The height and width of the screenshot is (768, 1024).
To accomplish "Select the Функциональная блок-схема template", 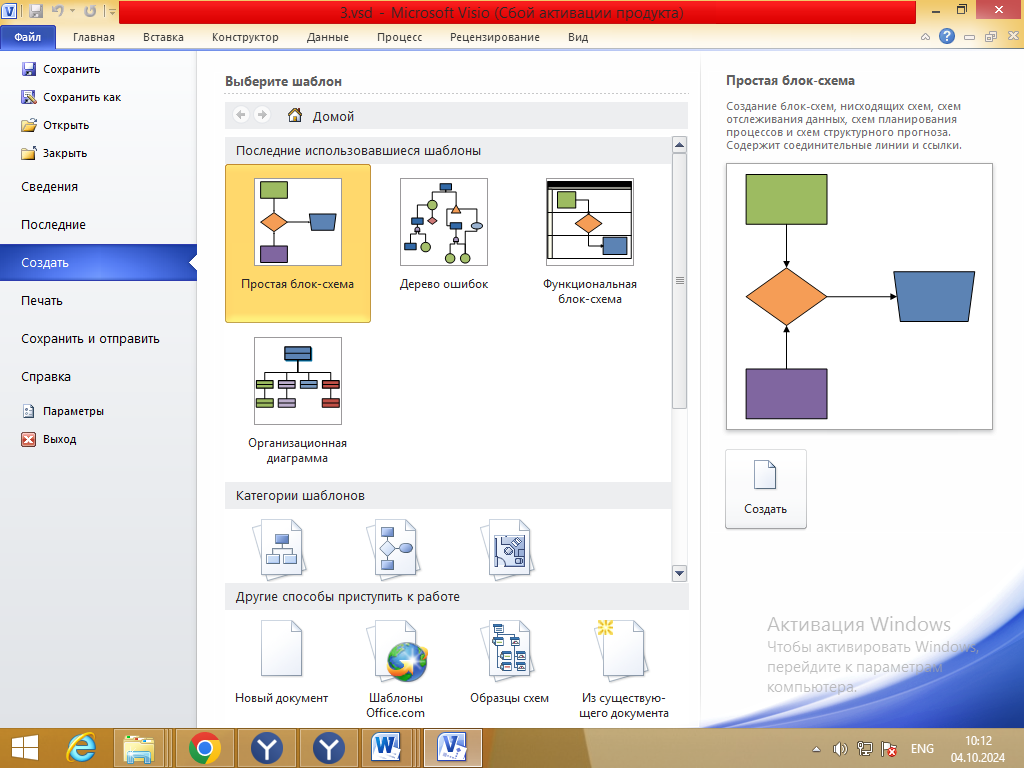I will pyautogui.click(x=590, y=242).
